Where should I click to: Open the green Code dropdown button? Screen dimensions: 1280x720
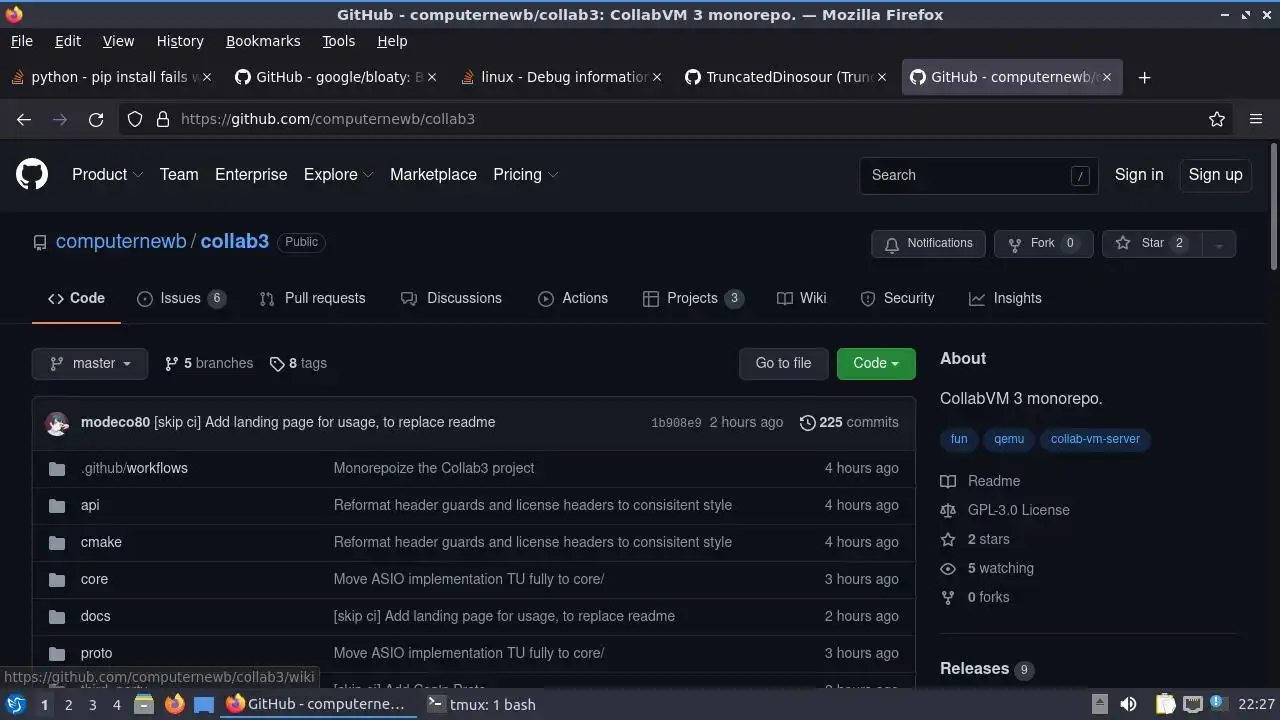(876, 363)
